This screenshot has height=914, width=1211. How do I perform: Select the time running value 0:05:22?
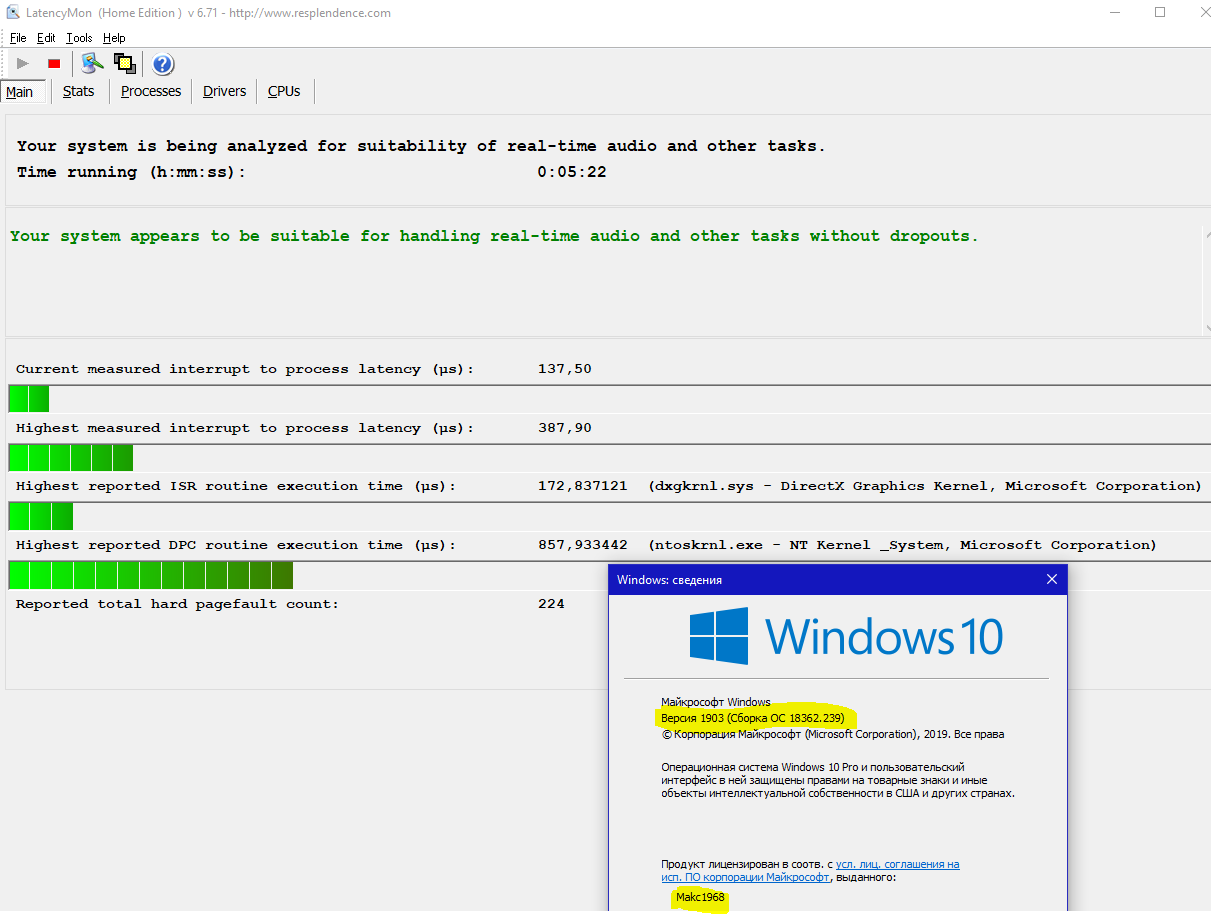[x=572, y=172]
